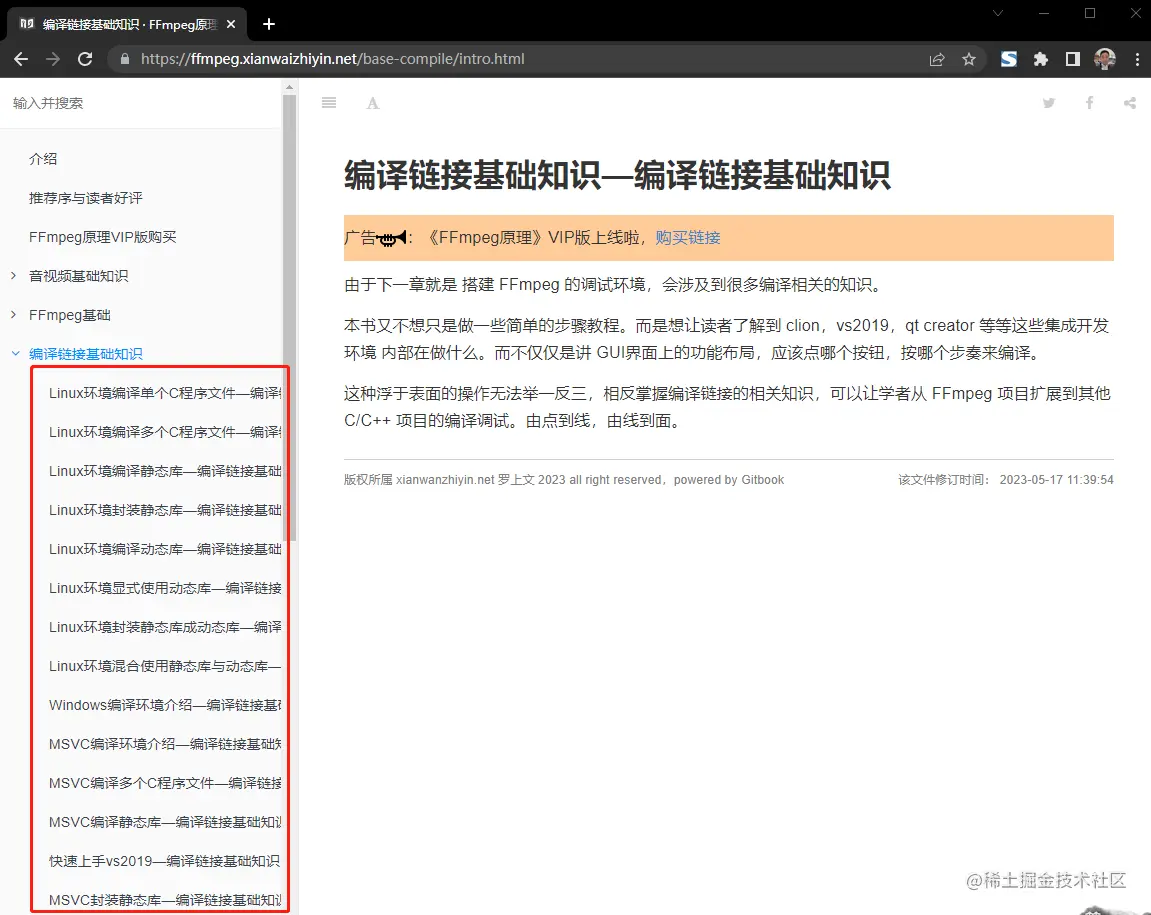Open the share options icon

(1130, 103)
